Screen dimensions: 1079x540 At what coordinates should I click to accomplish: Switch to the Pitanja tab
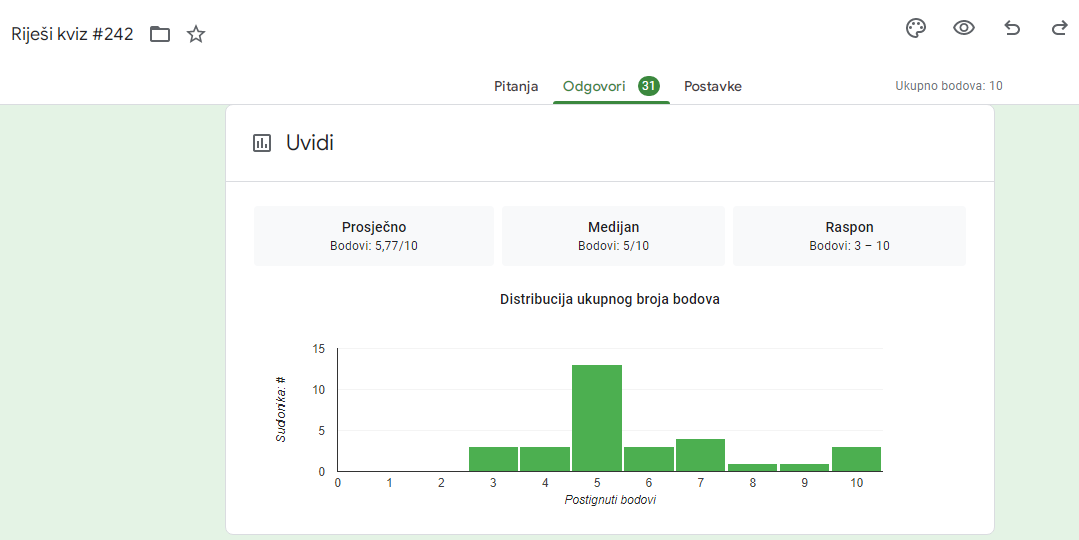coord(516,87)
